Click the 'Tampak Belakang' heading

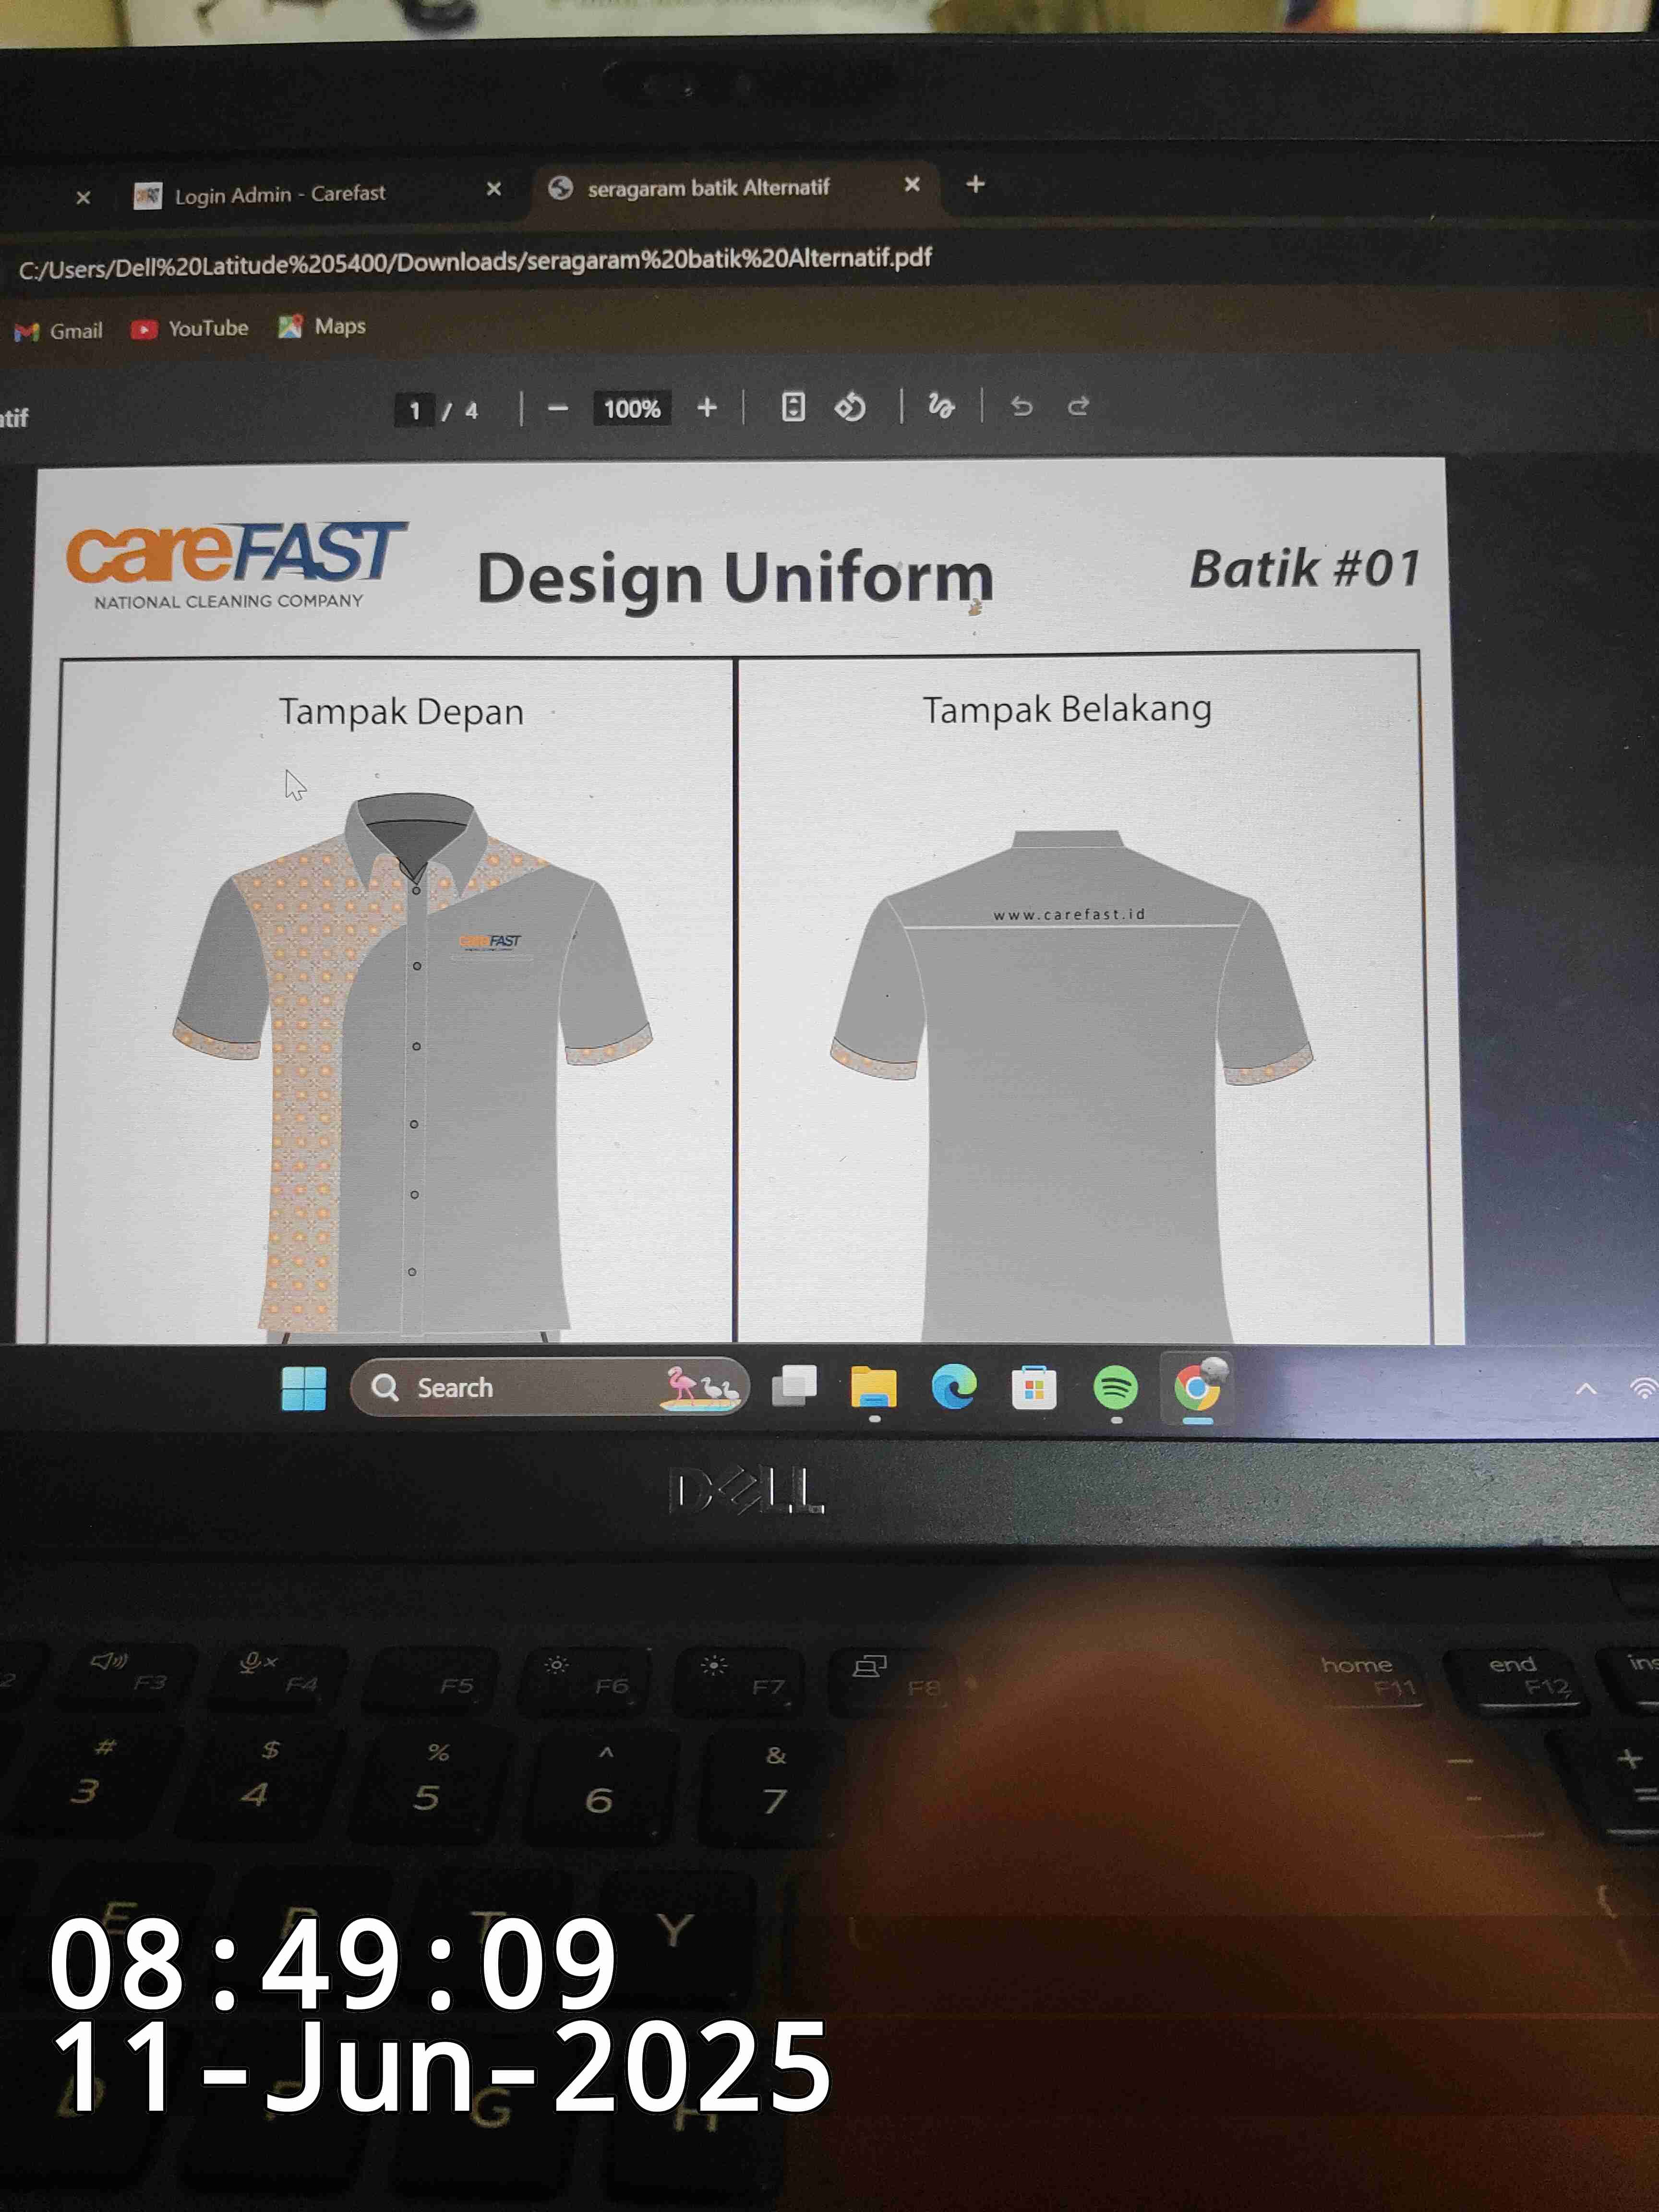1067,709
